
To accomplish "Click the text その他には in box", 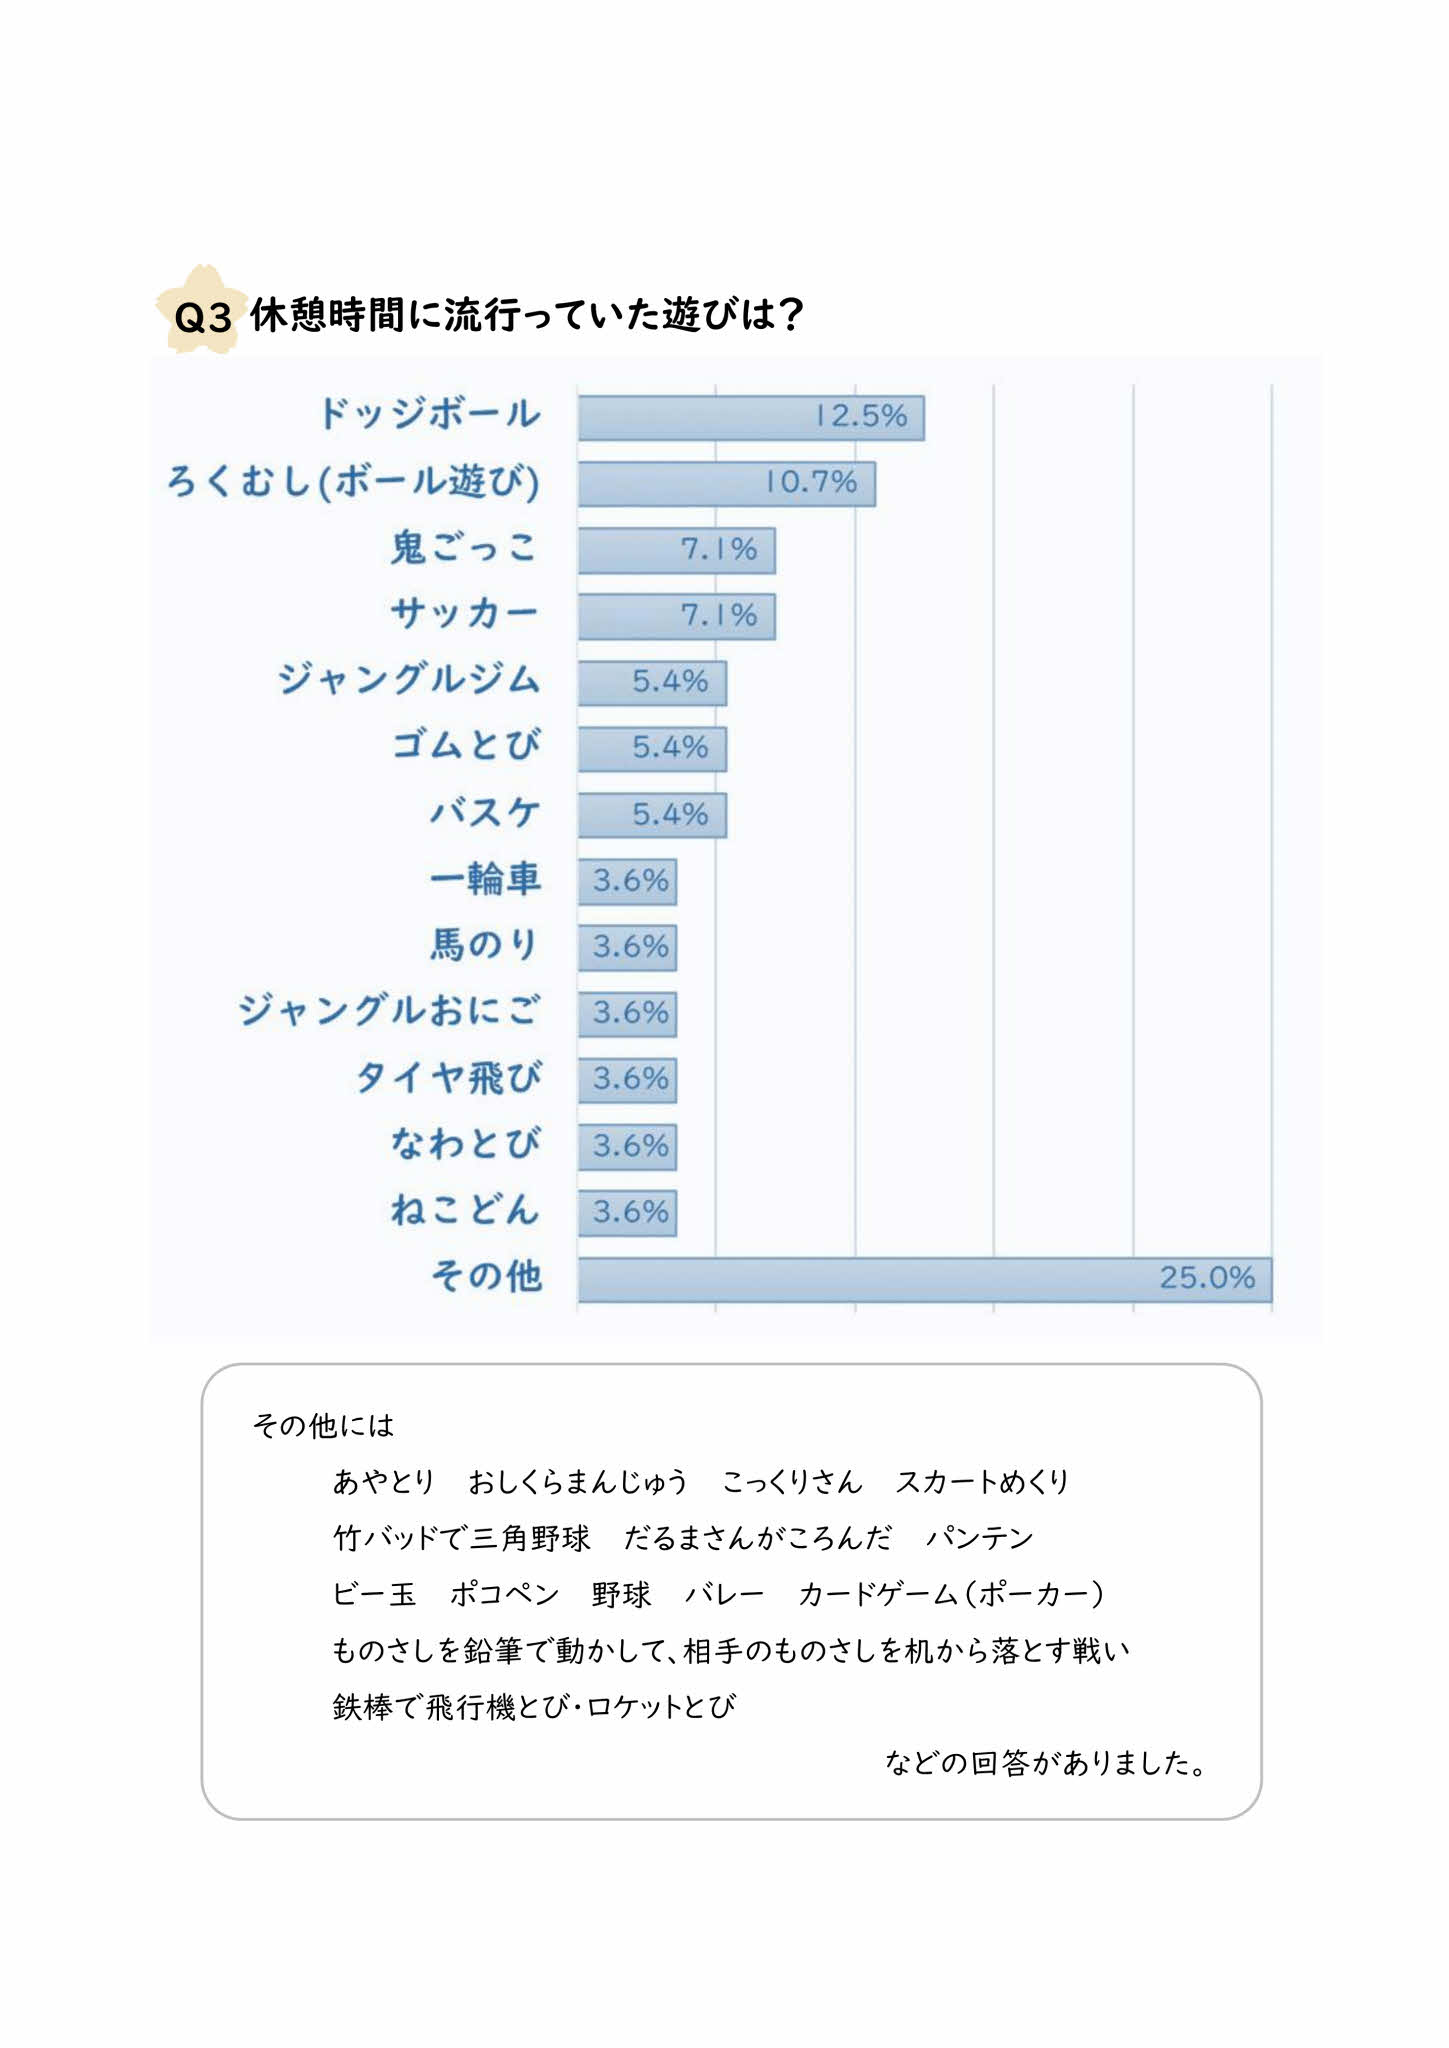I will tap(323, 1424).
